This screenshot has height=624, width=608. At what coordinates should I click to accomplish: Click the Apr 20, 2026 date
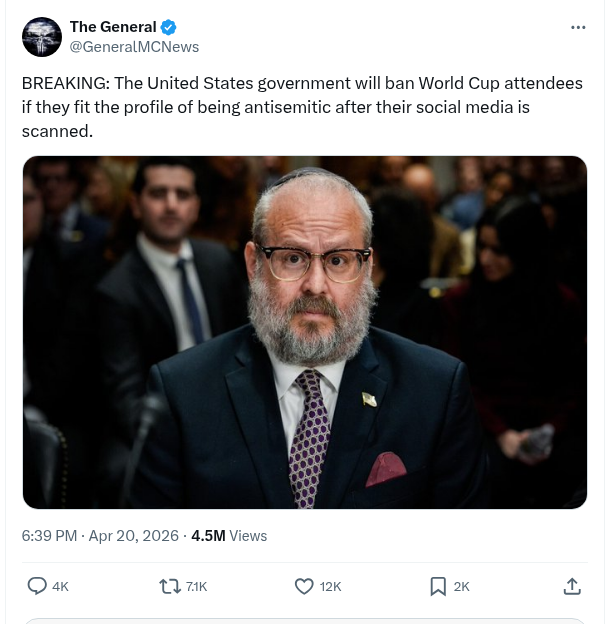tap(133, 536)
